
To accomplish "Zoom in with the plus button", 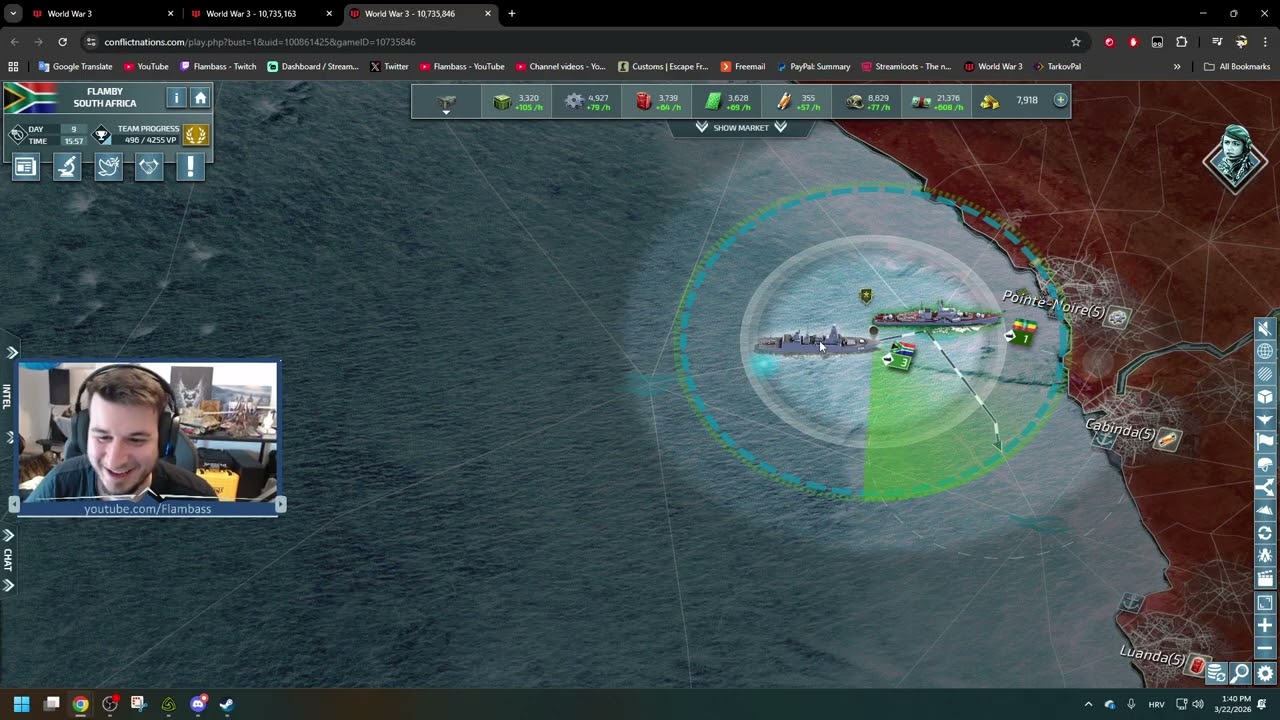I will coord(1265,626).
